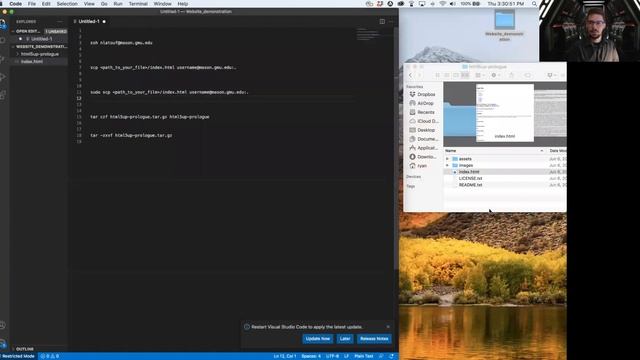Open the Edit menu
The width and height of the screenshot is (640, 360).
[46, 4]
